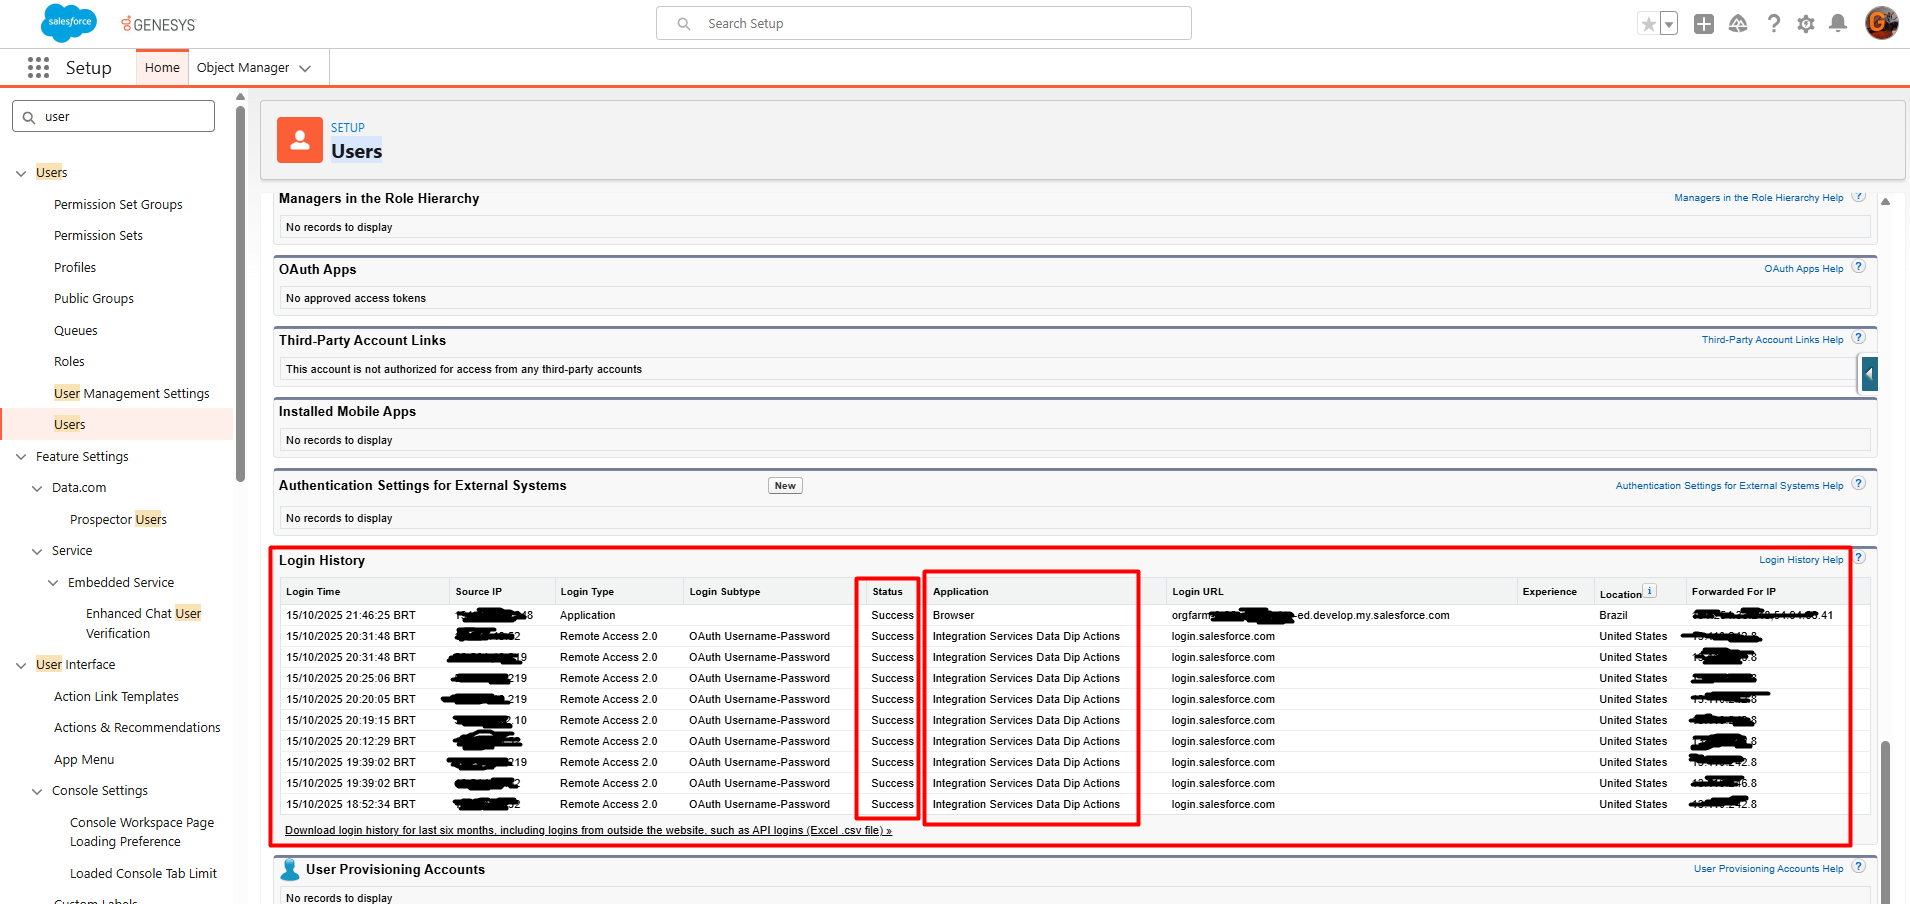This screenshot has height=904, width=1910.
Task: Open Third-Party Account Links Help link
Action: 1772,340
